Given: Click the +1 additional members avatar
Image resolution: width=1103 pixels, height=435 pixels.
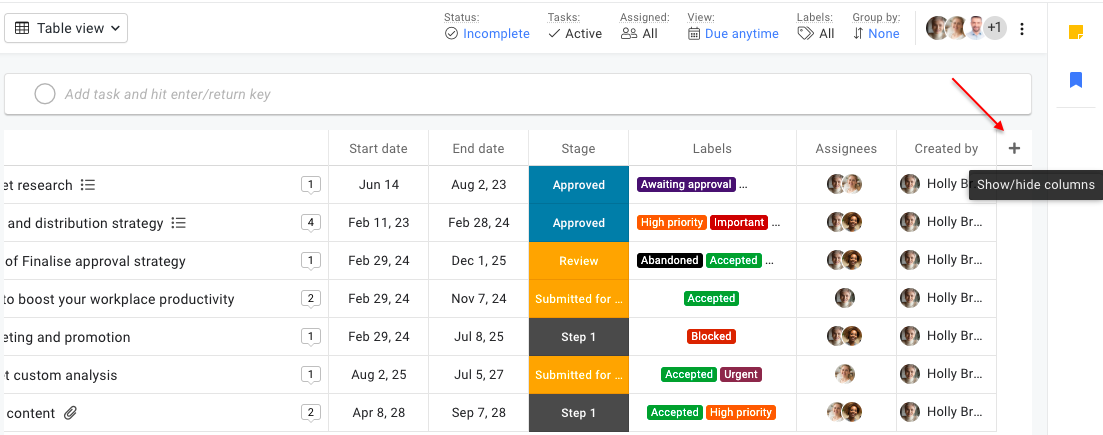Looking at the screenshot, I should (993, 29).
